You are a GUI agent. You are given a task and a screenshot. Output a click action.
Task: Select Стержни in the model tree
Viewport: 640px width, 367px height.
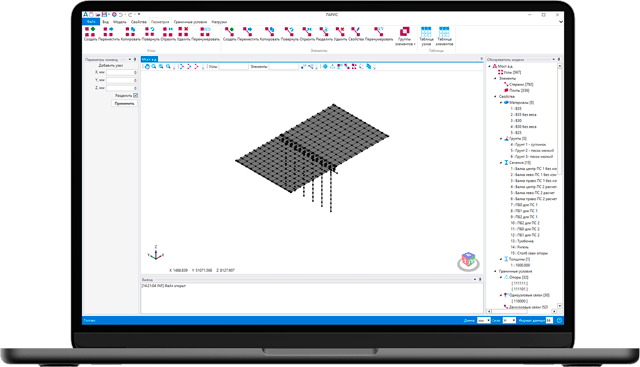tap(521, 85)
